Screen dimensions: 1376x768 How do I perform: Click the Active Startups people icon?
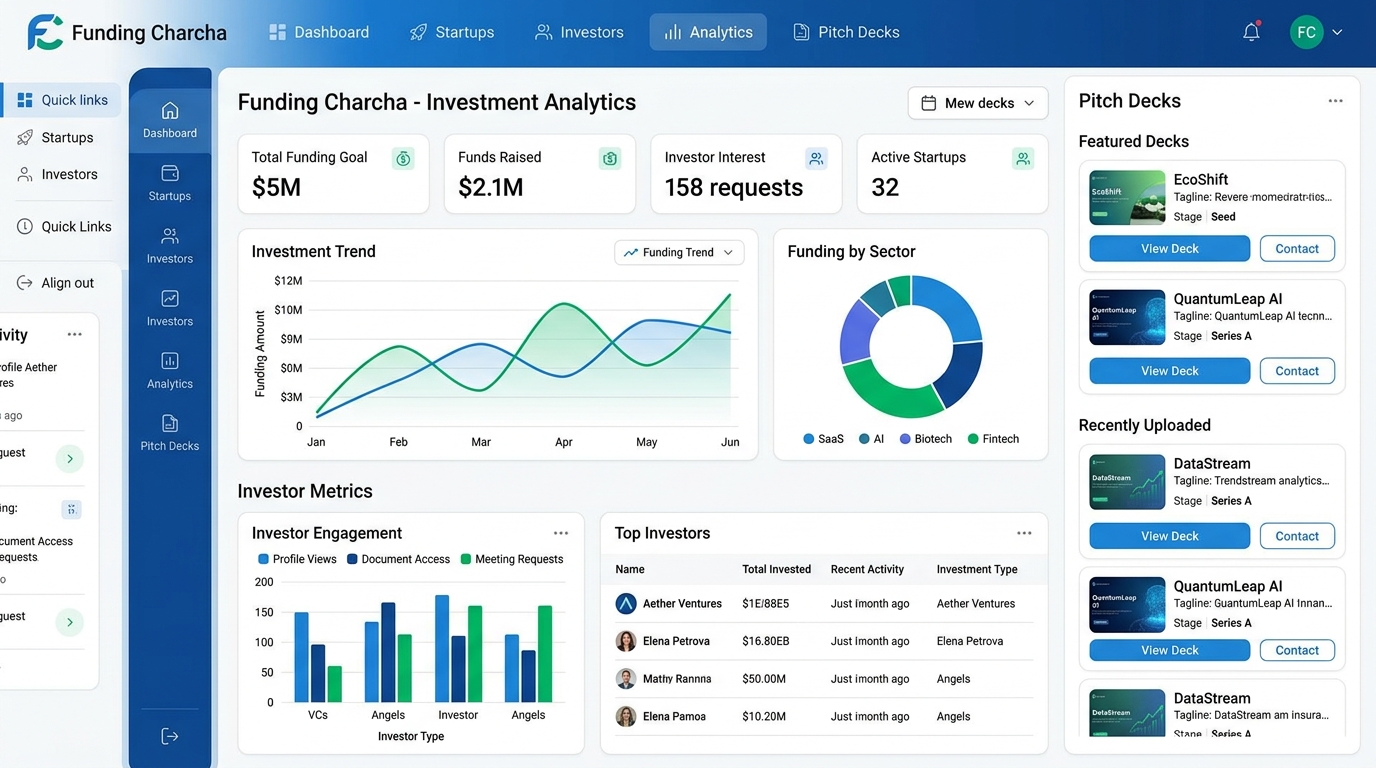[x=1023, y=158]
